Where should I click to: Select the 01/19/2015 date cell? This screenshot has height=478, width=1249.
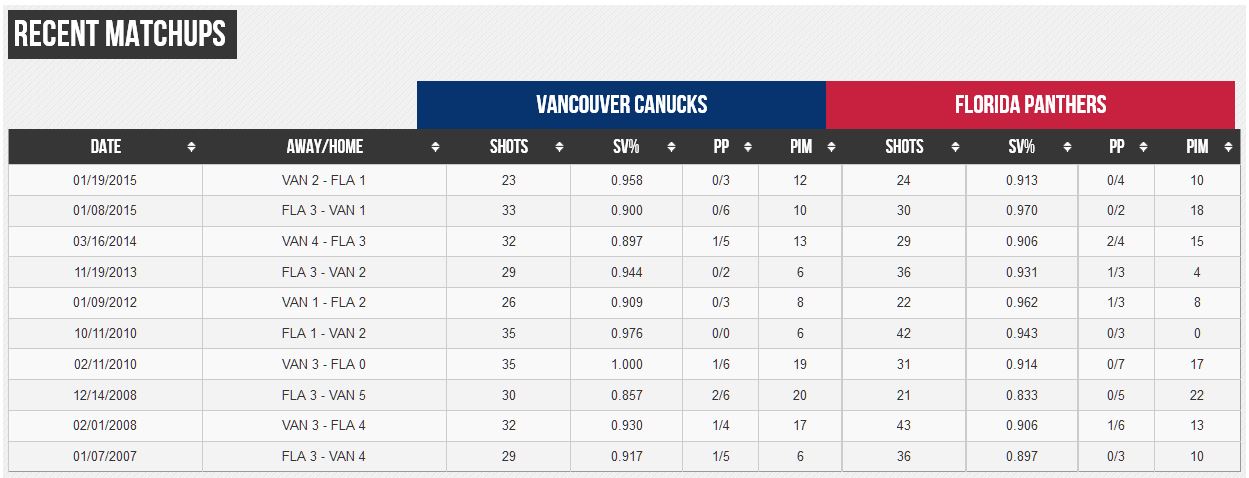pos(105,181)
